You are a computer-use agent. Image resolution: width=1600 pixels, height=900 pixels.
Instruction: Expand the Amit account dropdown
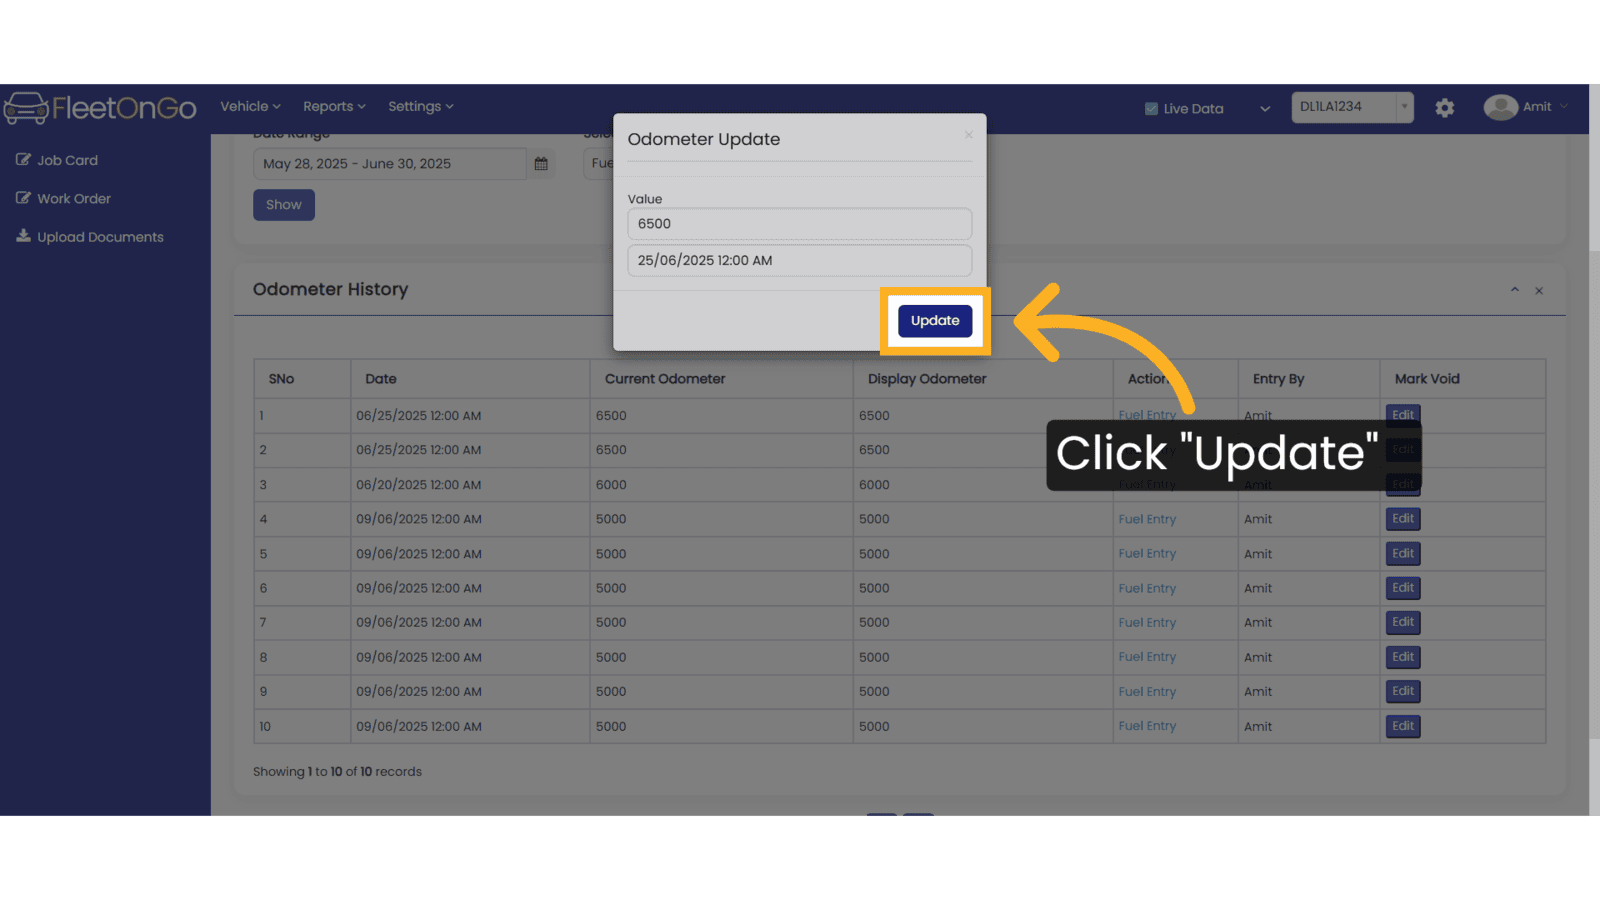[1564, 106]
